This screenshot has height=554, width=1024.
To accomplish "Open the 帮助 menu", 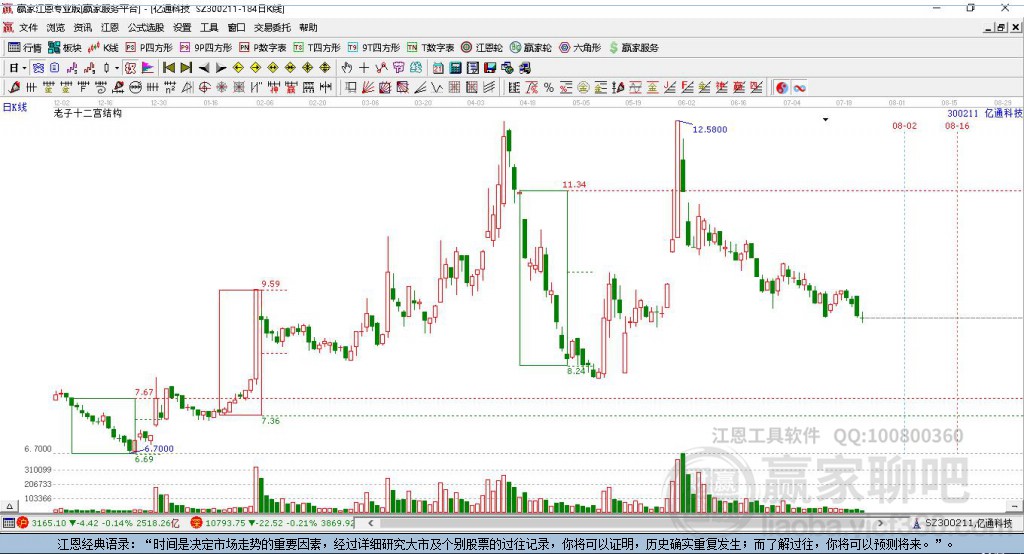I will (x=308, y=27).
